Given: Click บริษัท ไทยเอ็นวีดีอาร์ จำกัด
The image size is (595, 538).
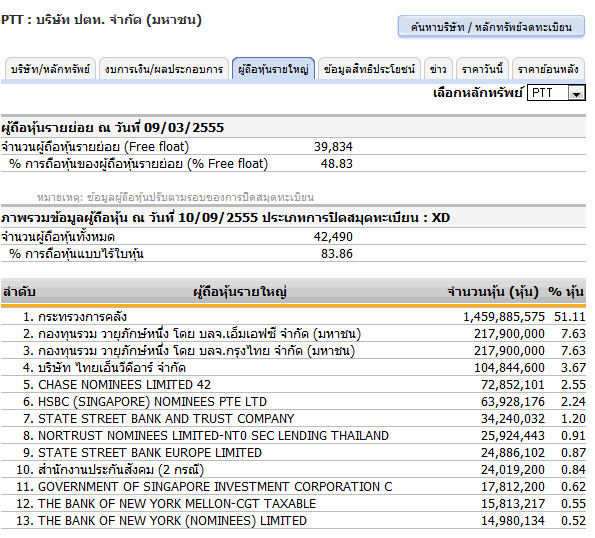Looking at the screenshot, I should (112, 368).
